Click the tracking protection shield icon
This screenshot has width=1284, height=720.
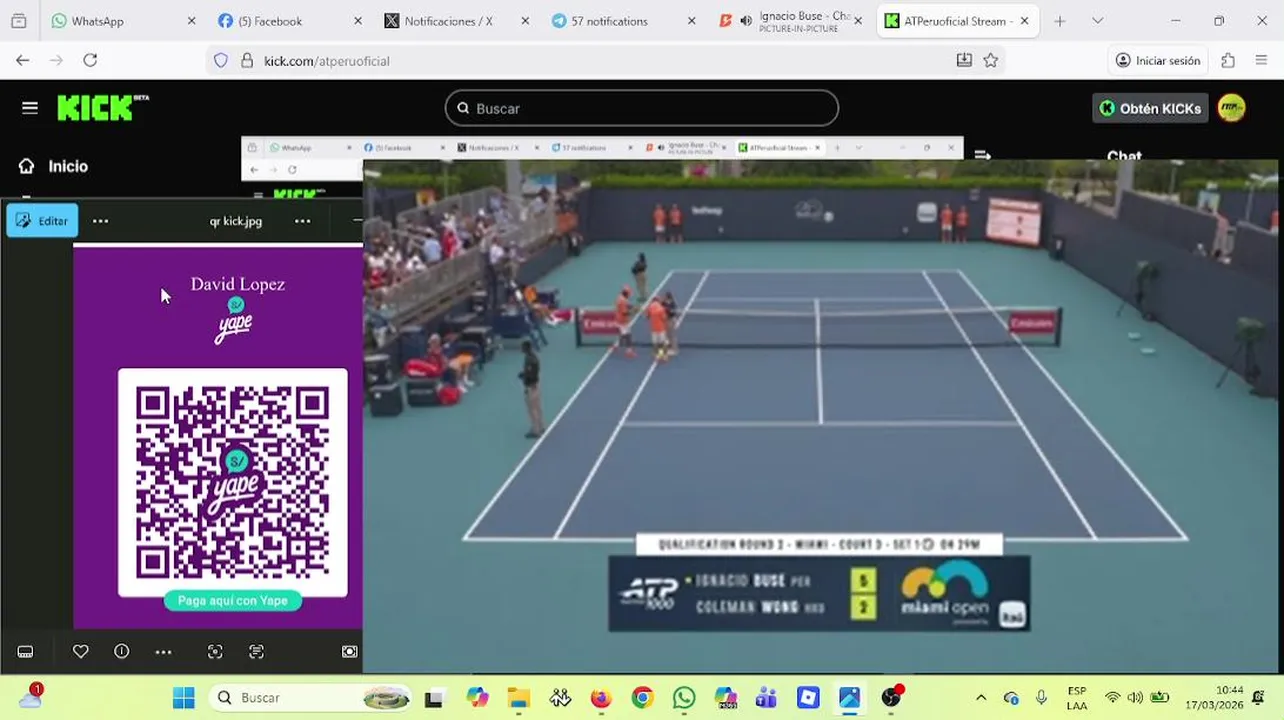tap(221, 60)
